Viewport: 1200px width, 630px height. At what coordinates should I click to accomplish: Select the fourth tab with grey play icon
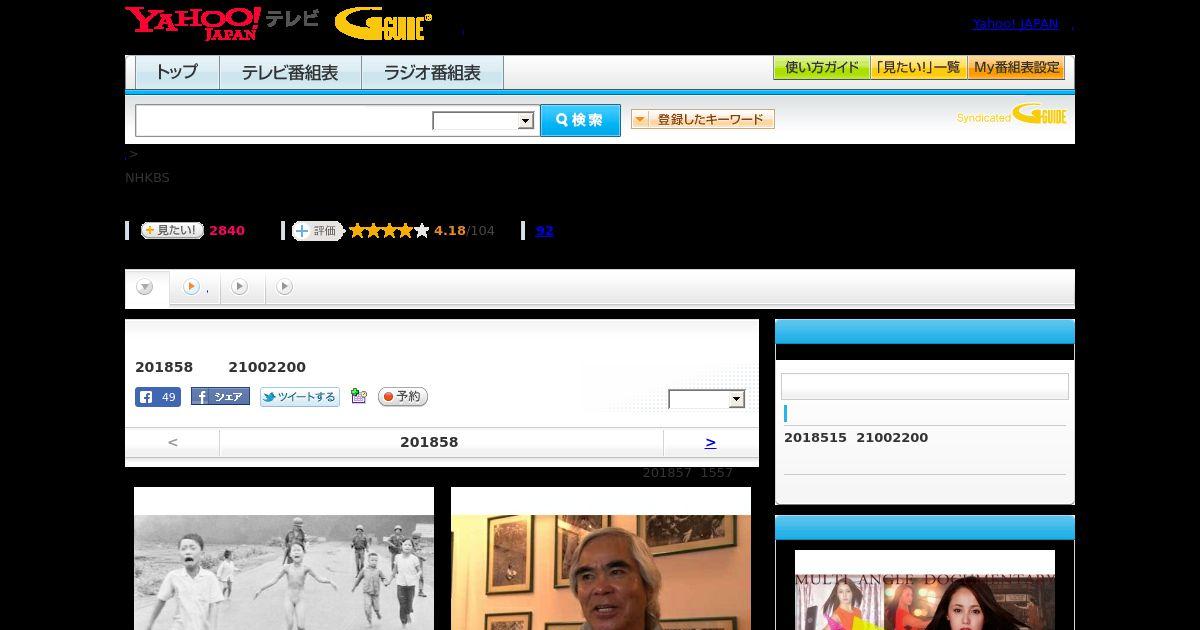(x=285, y=287)
